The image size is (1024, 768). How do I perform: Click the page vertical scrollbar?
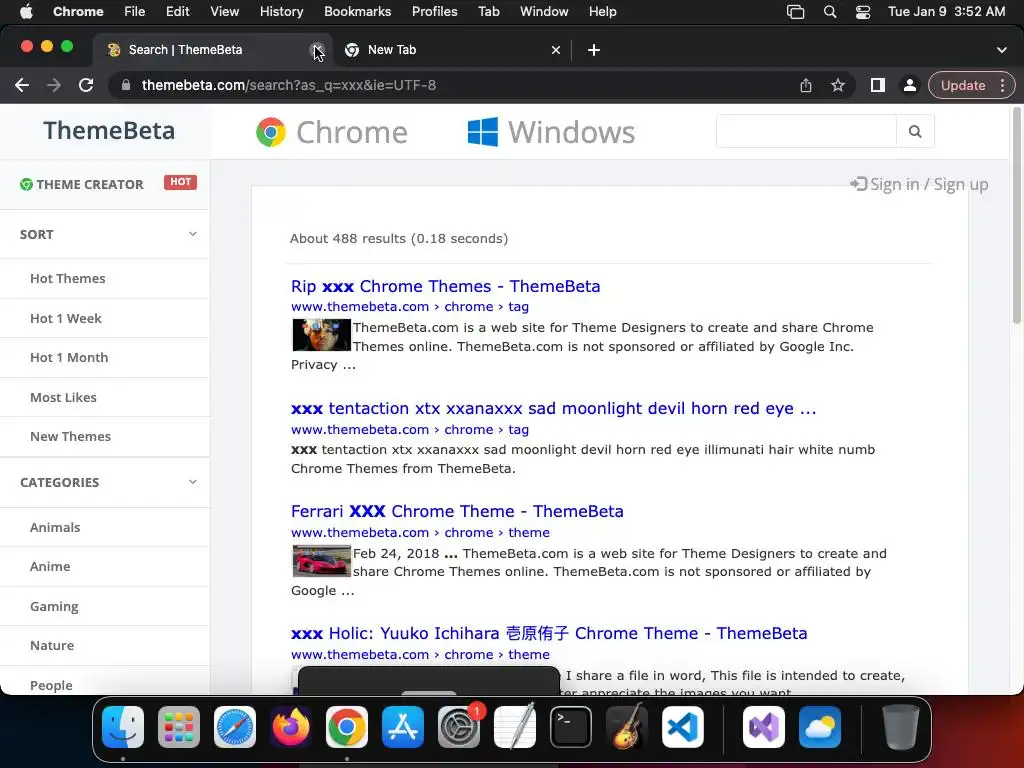coord(1016,216)
